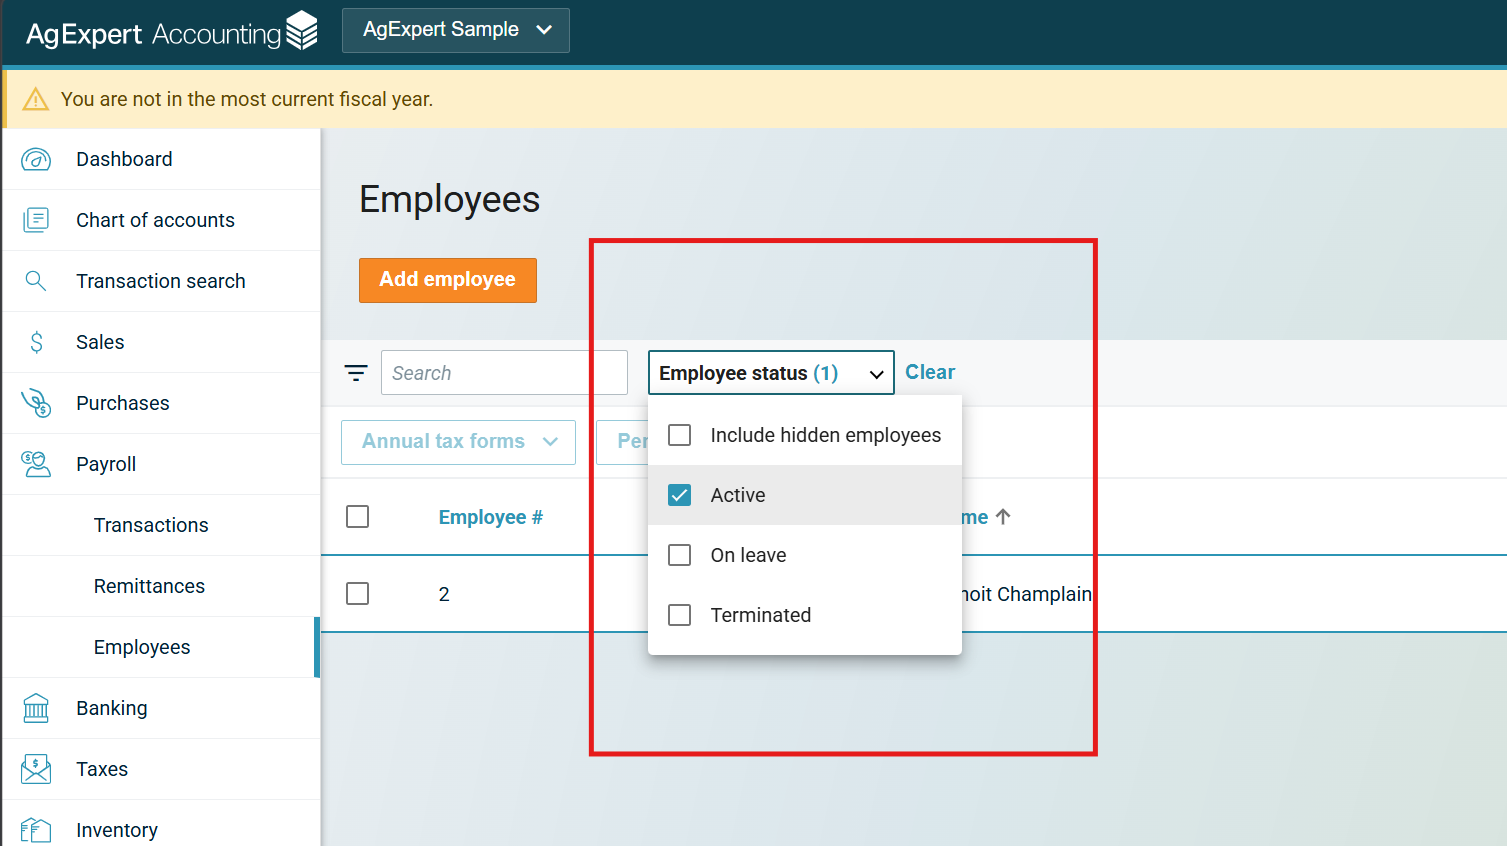Click the partially hidden Per button
Image resolution: width=1507 pixels, height=846 pixels.
622,442
